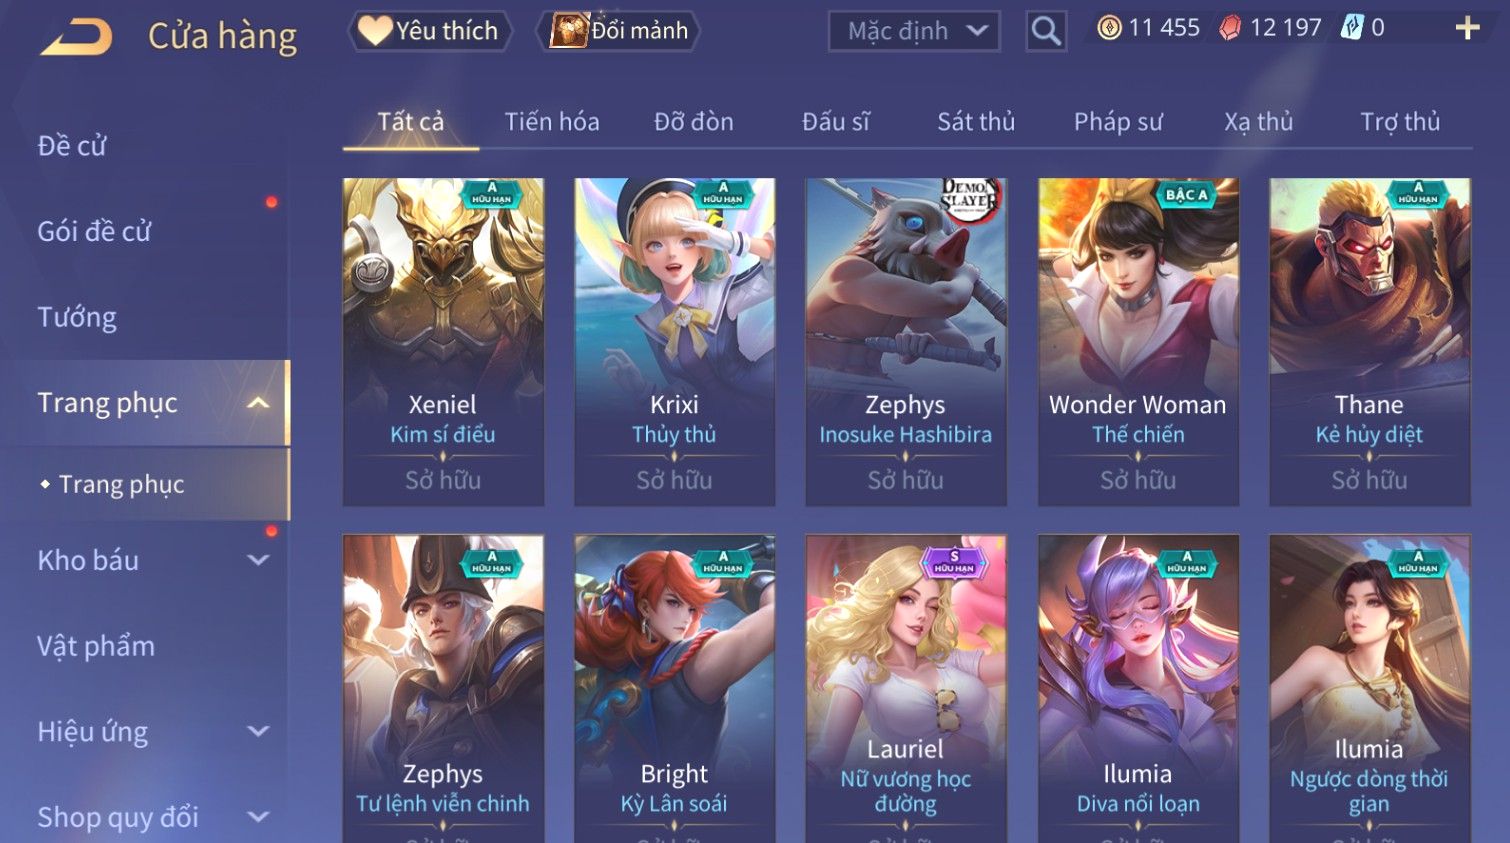Image resolution: width=1510 pixels, height=843 pixels.
Task: Open the Mặc định sort dropdown
Action: [x=914, y=31]
